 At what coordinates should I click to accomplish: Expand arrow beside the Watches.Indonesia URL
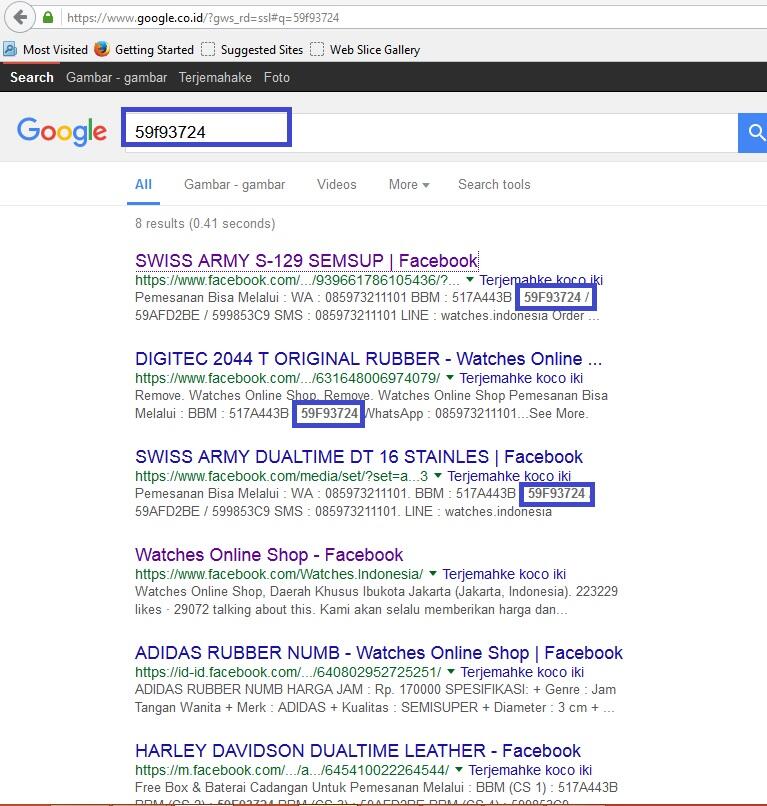433,573
